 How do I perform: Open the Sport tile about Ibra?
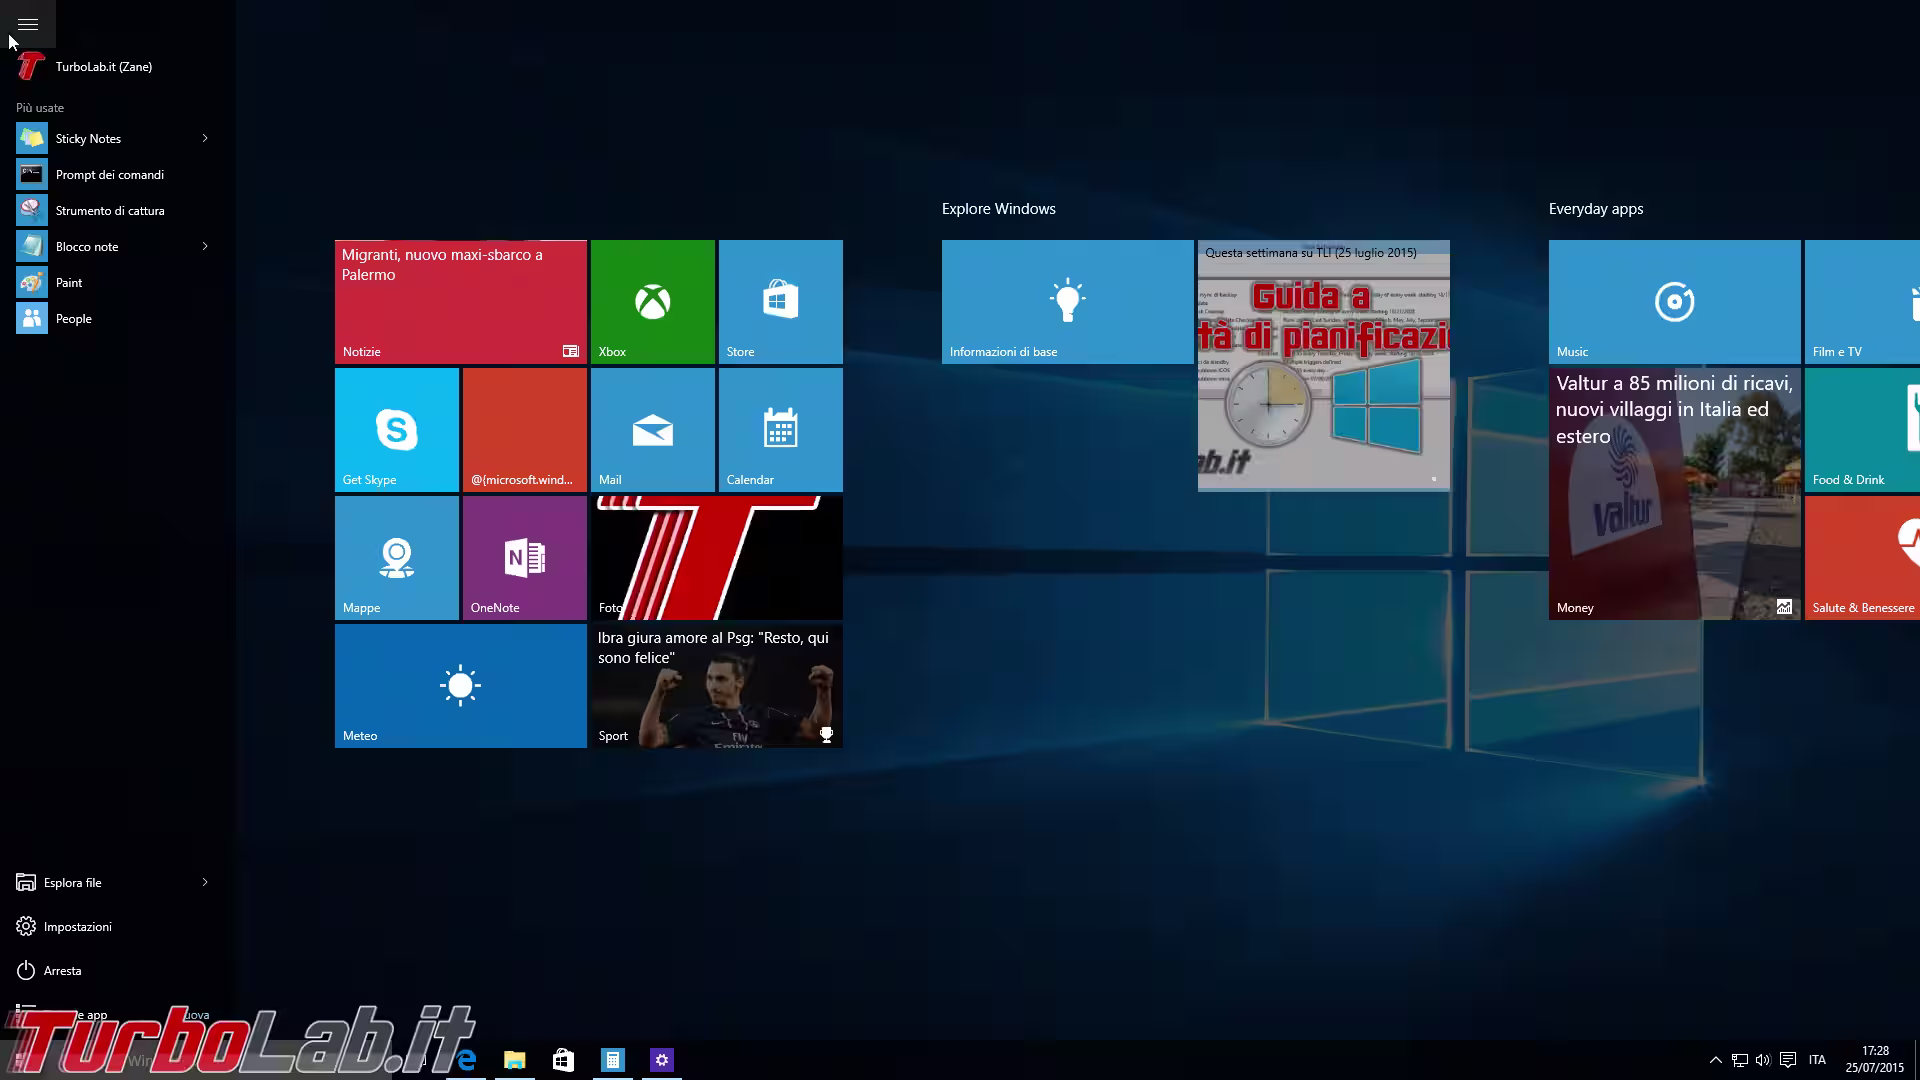[716, 686]
